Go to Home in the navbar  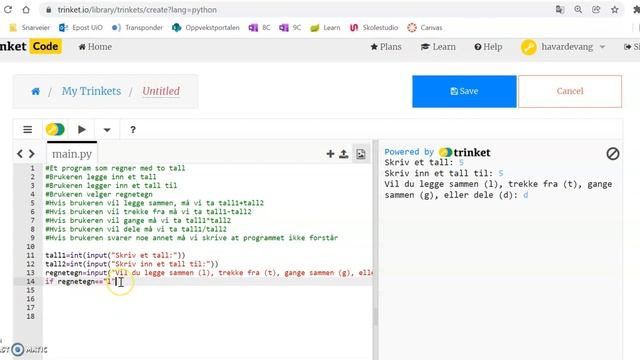[x=95, y=47]
